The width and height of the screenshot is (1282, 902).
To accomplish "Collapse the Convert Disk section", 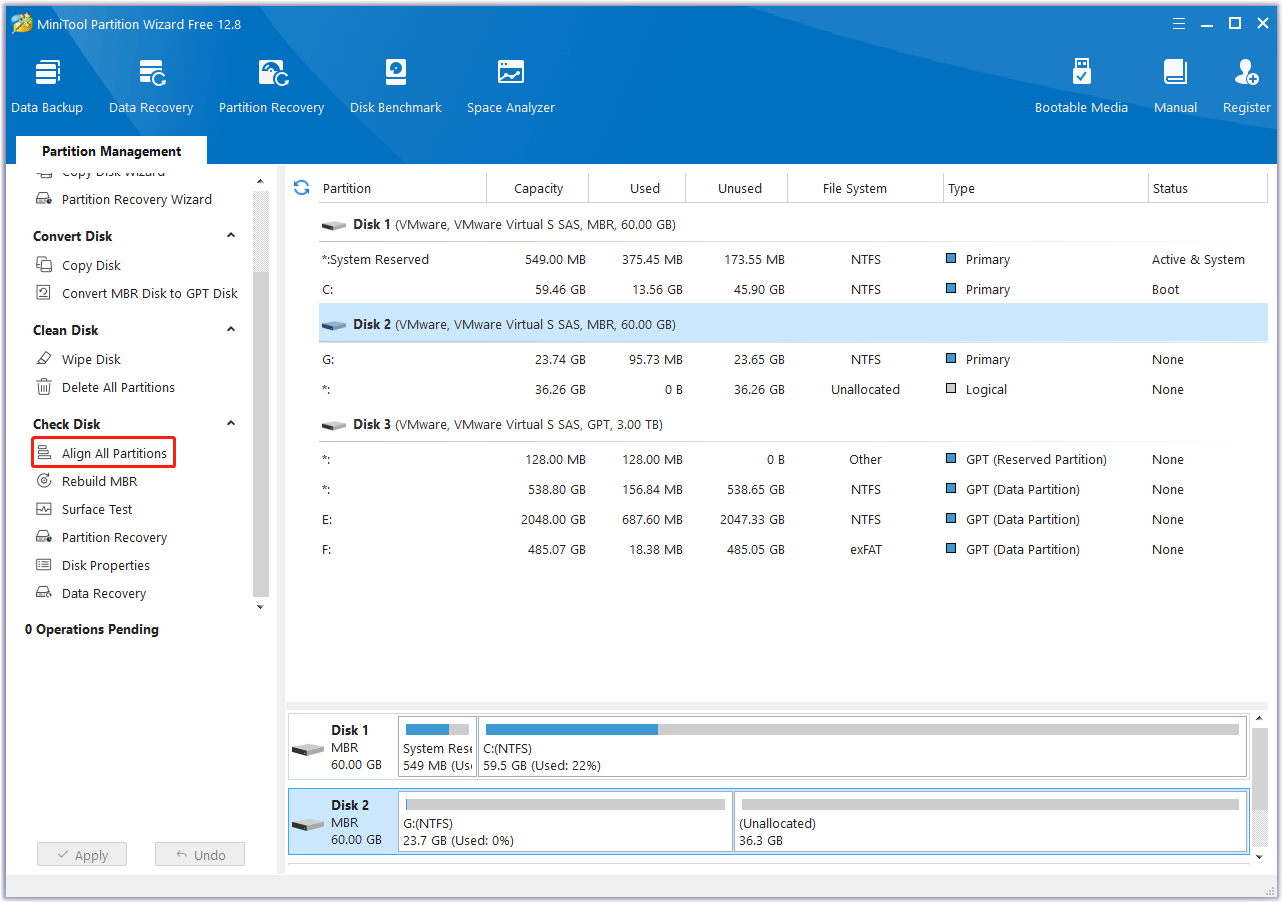I will coord(231,236).
